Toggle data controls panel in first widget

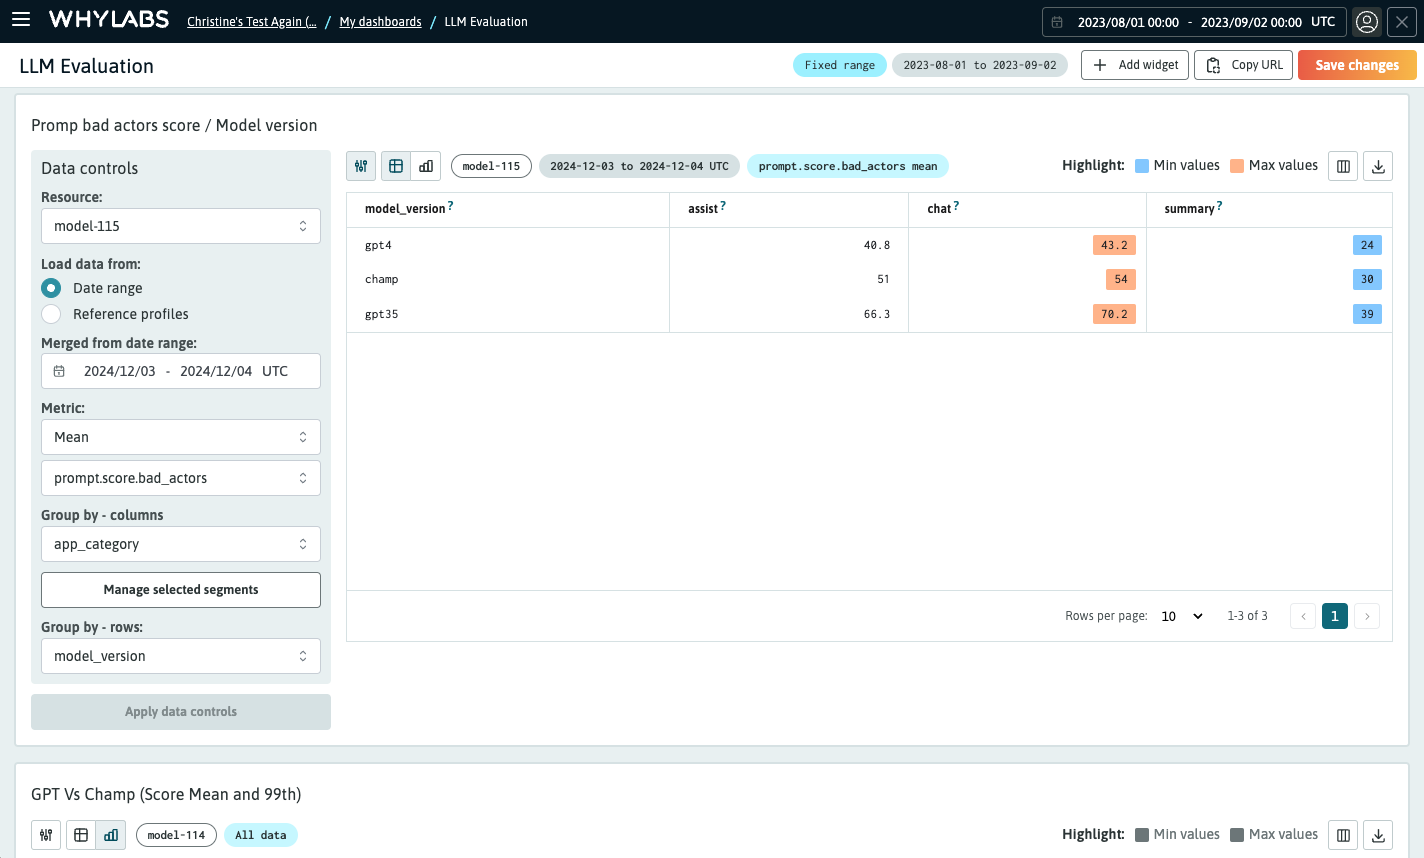point(361,166)
